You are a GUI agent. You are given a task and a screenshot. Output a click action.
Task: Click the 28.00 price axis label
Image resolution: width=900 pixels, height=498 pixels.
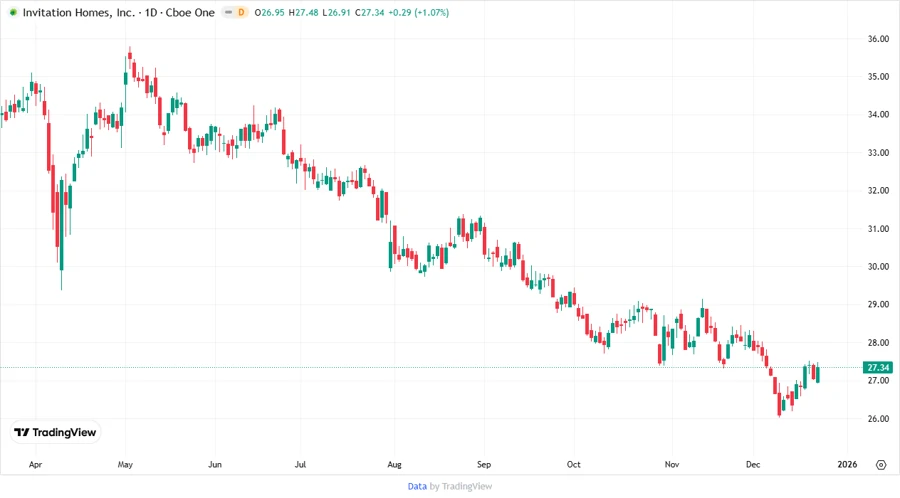point(878,343)
